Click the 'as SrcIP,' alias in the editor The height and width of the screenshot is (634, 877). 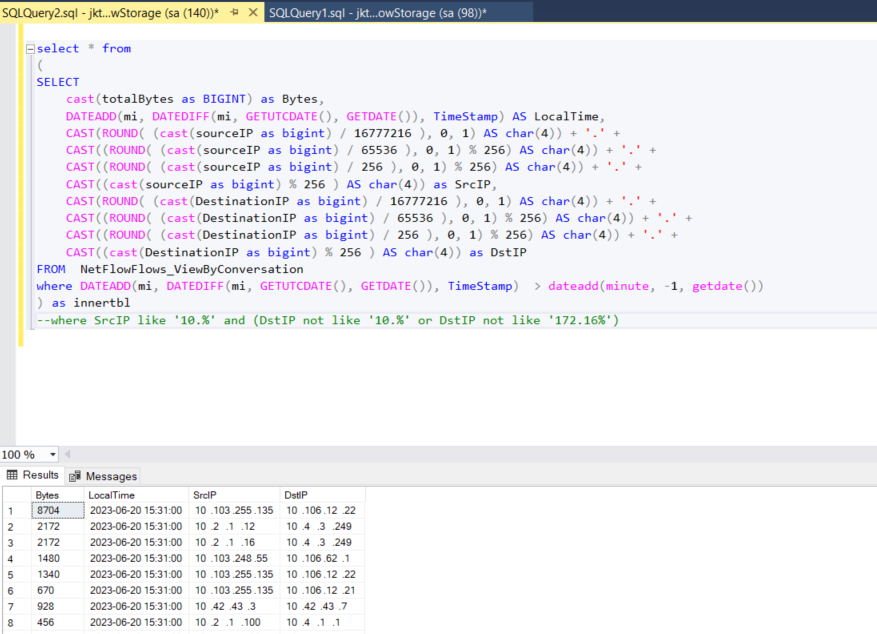(x=465, y=184)
